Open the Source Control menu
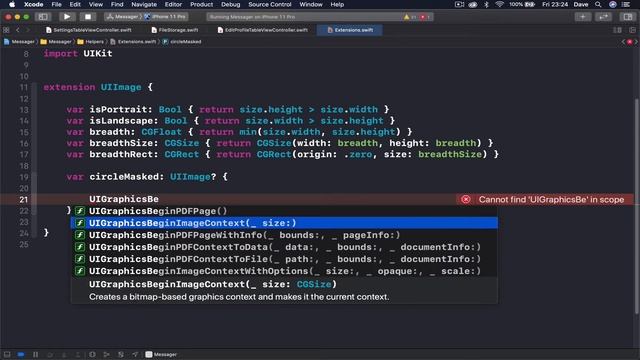640x360 pixels. (270, 4)
